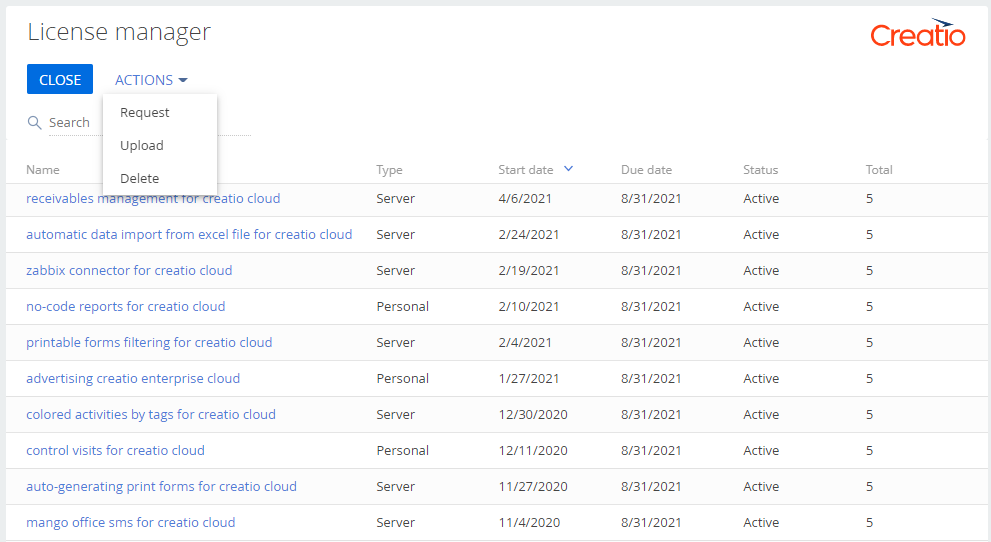Select the 12/30/2020 start date cell

533,414
